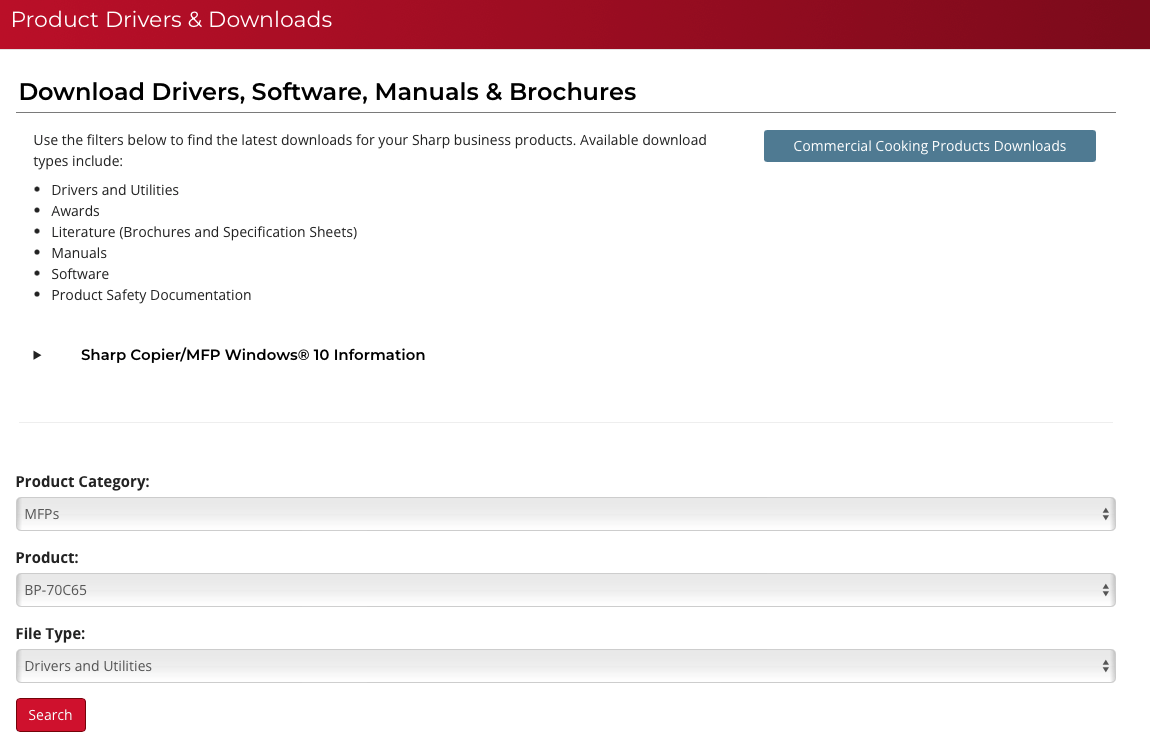
Task: Click the disclosure triangle next to Sharp Copier/MFP info
Action: point(36,355)
